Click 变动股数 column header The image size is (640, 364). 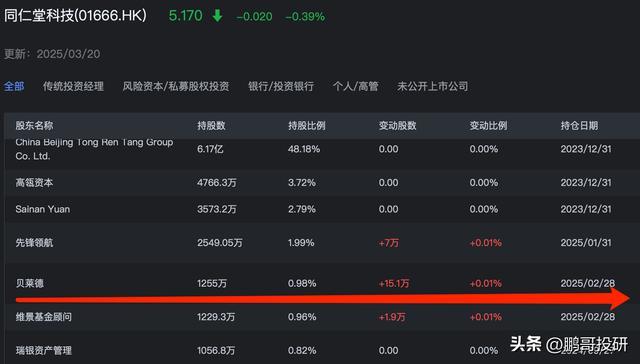[x=398, y=126]
